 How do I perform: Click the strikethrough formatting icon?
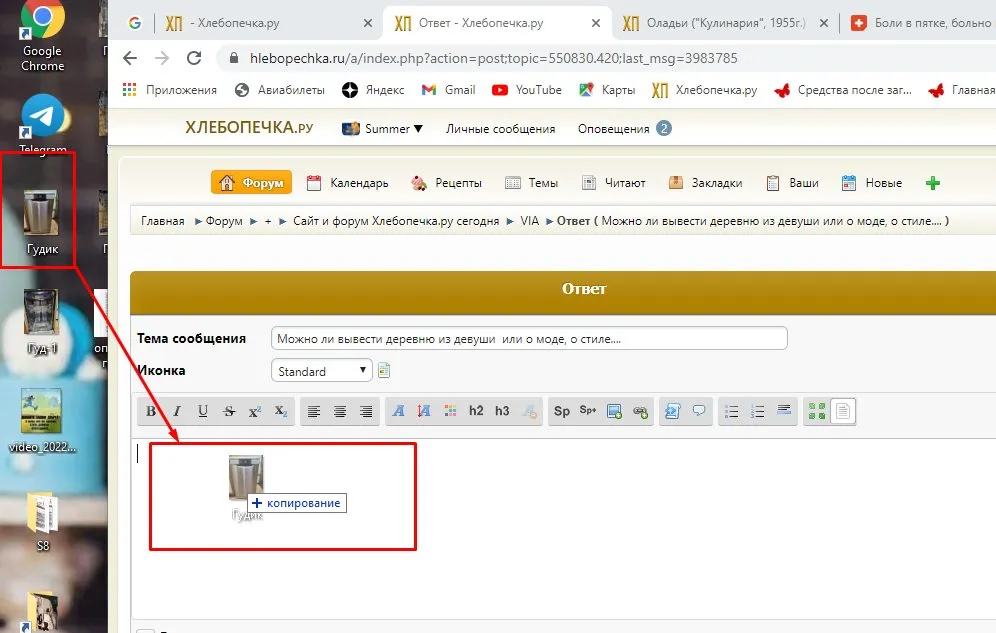229,411
